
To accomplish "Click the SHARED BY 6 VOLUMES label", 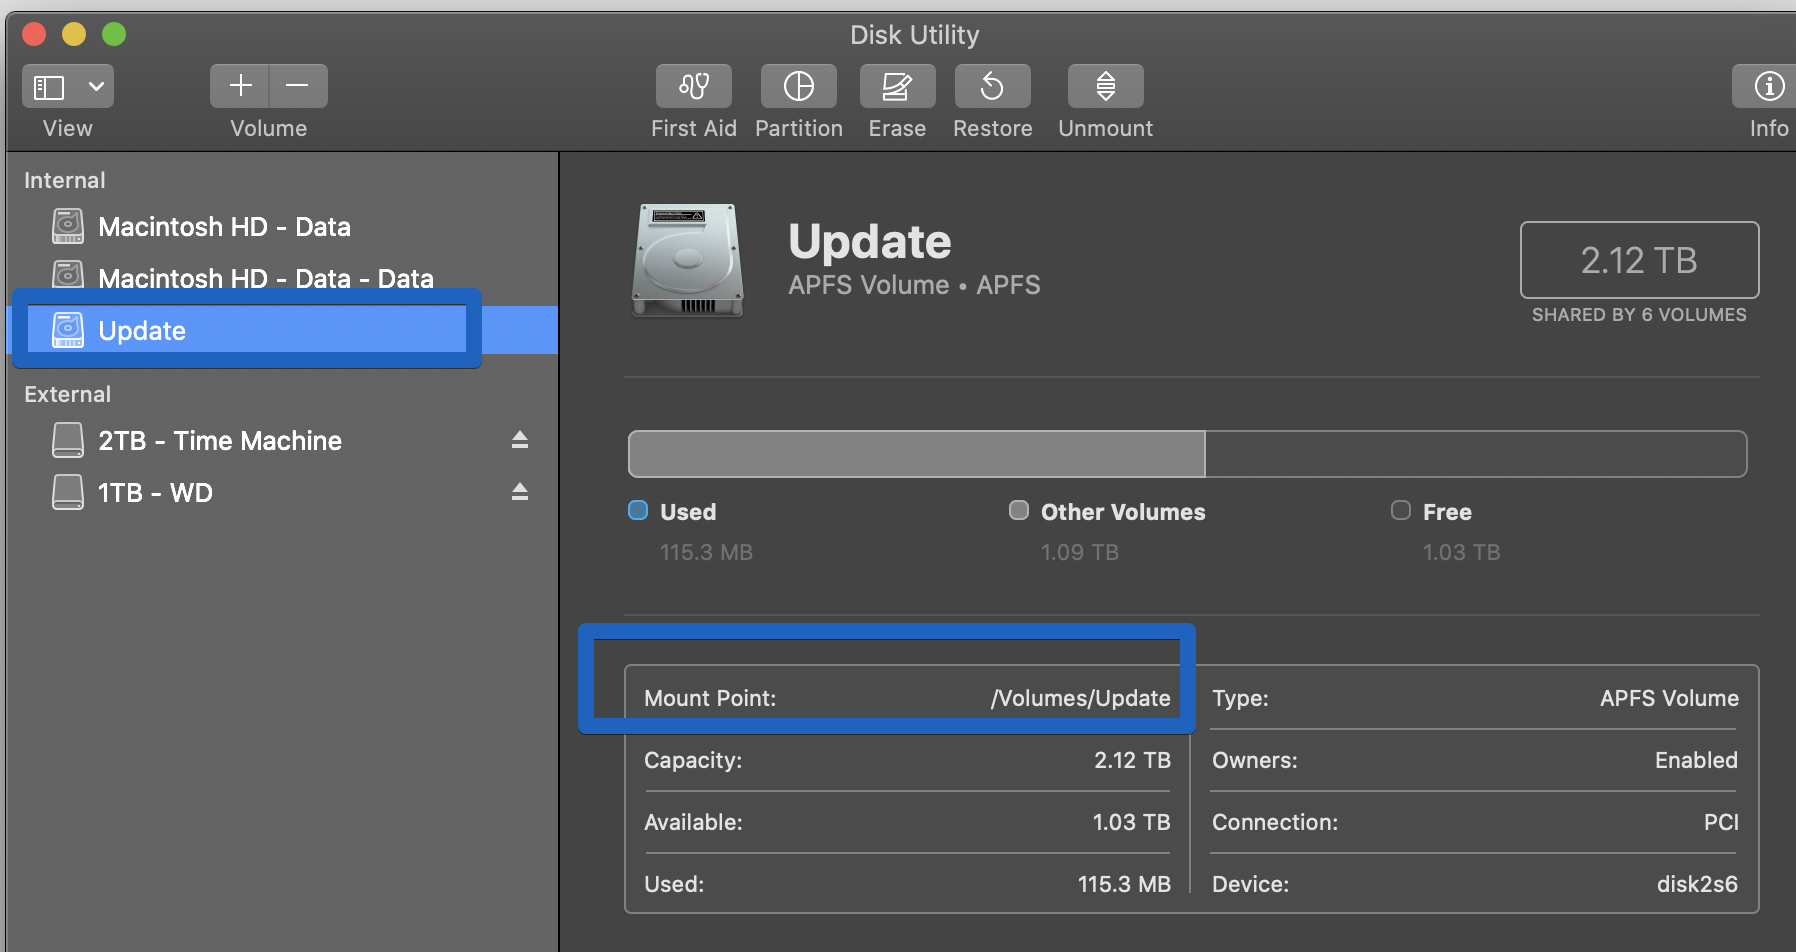I will (1639, 315).
